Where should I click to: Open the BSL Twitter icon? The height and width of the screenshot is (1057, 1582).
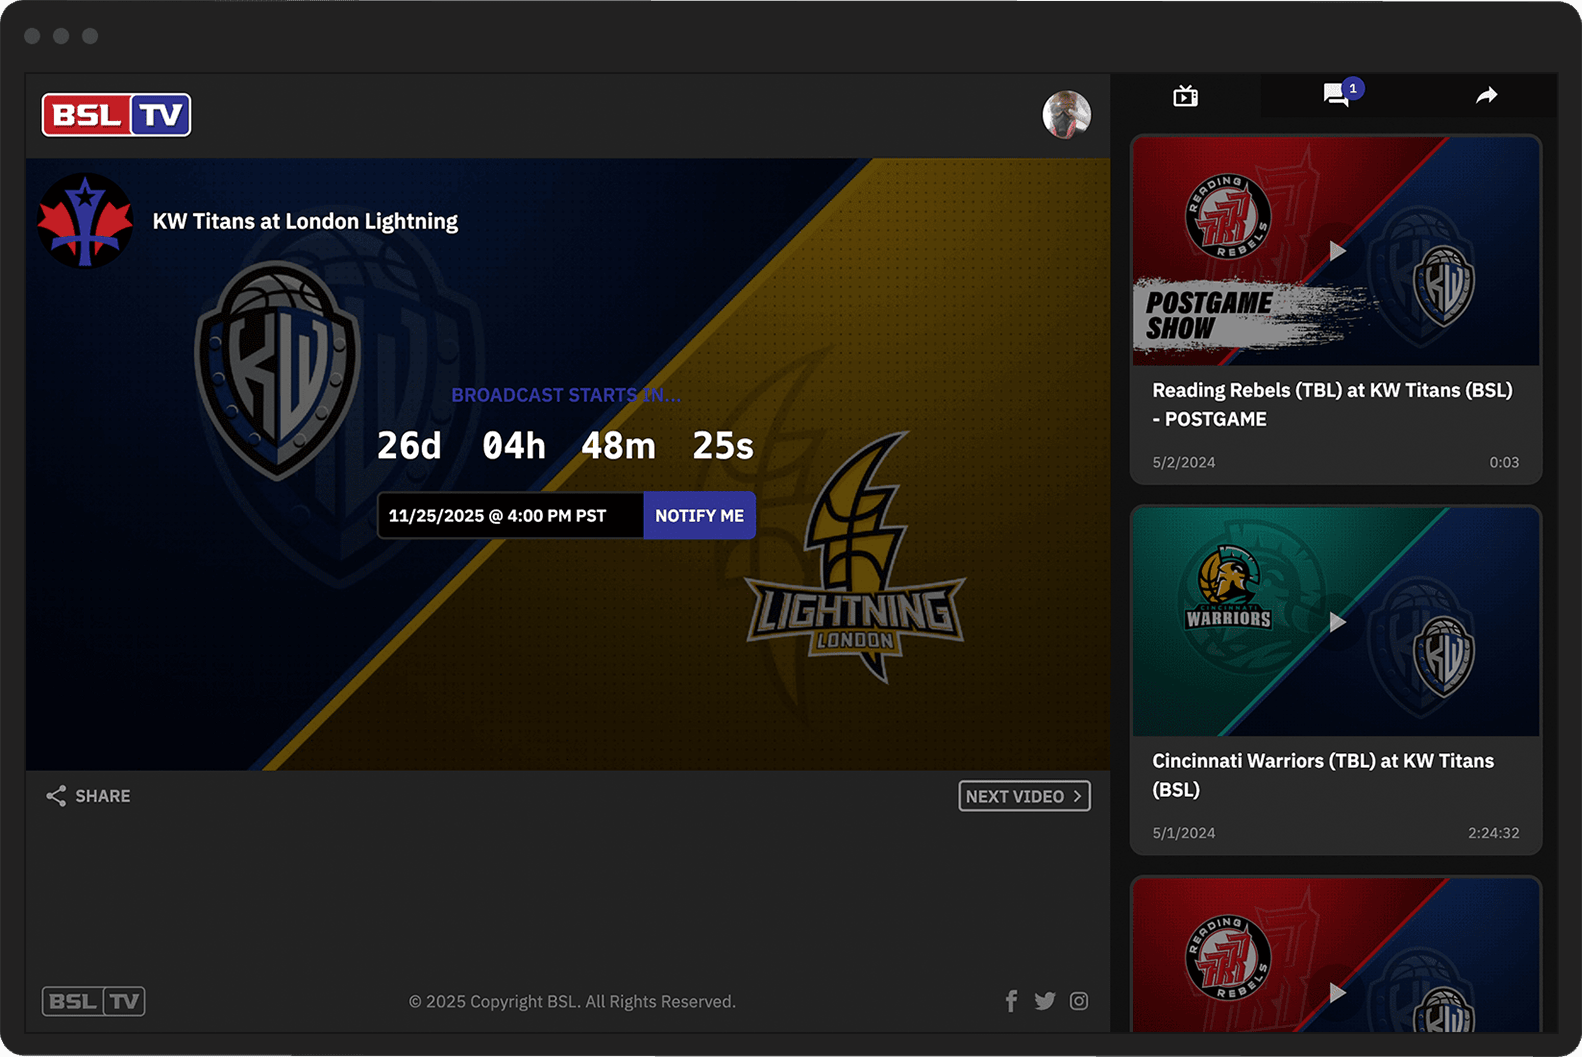click(1045, 1001)
